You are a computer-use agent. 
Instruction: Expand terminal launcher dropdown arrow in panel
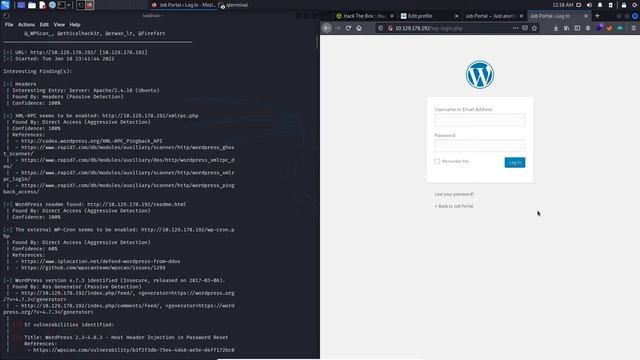pos(68,5)
